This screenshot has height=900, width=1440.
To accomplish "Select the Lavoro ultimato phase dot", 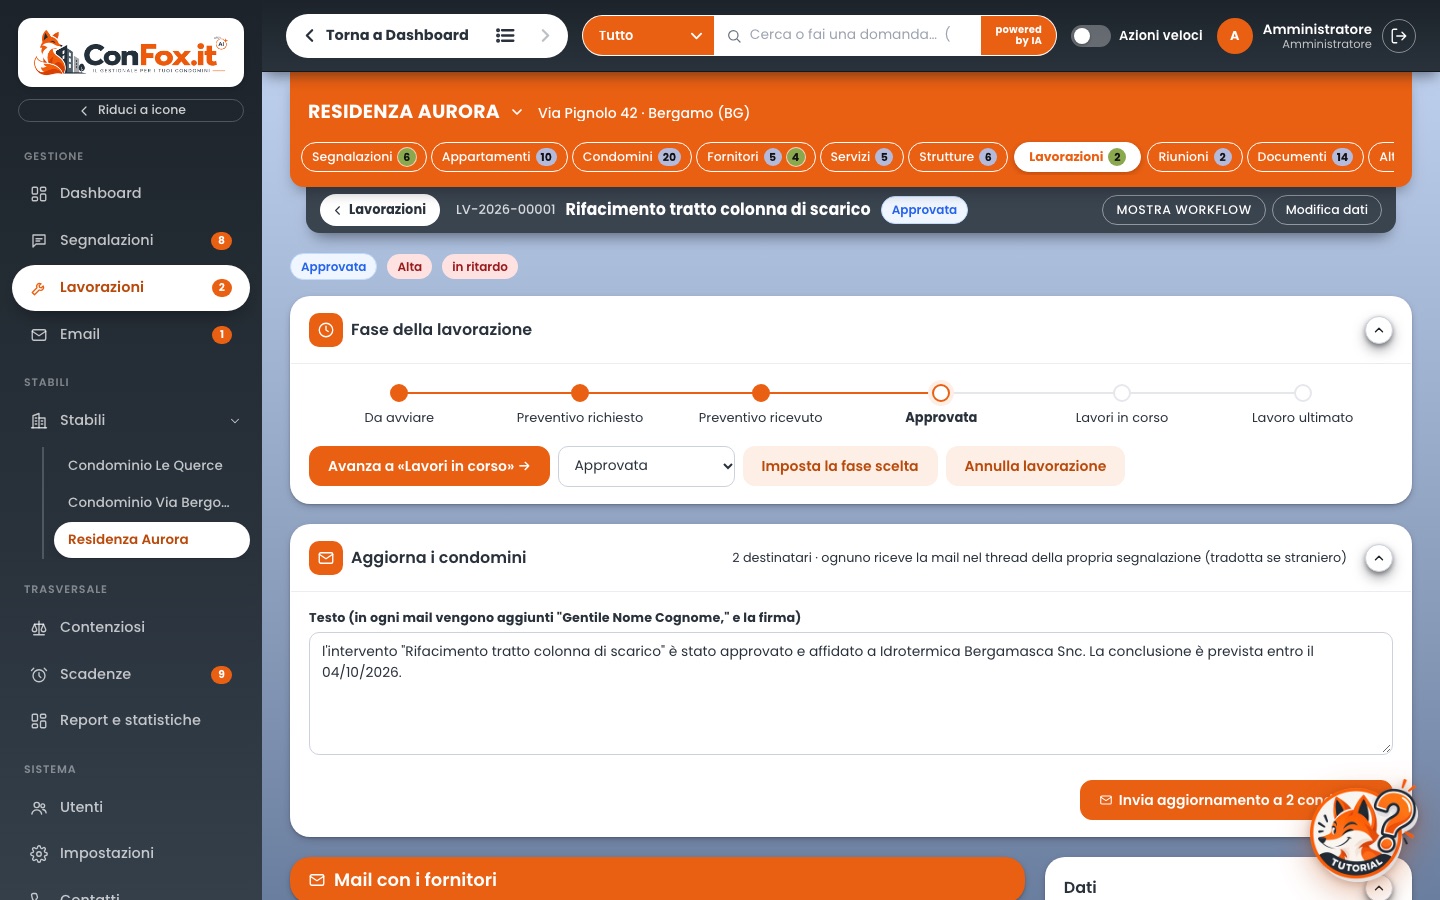I will (x=1302, y=393).
